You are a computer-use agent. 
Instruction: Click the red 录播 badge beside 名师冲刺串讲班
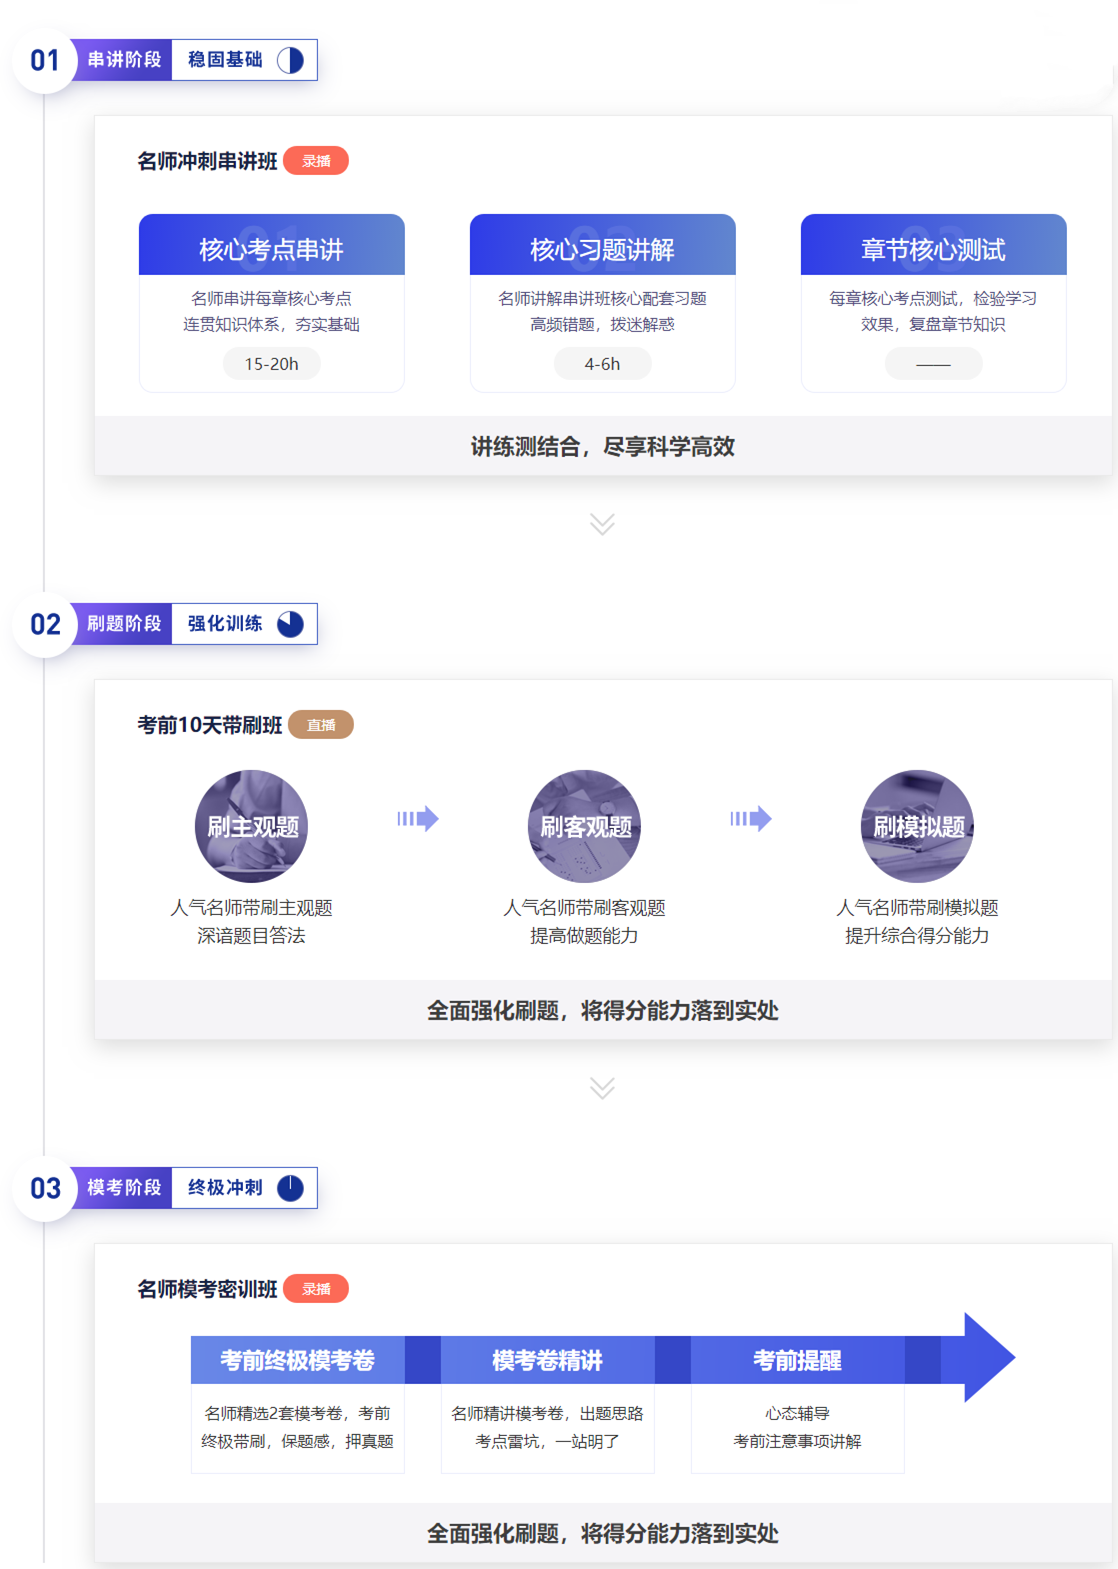click(316, 161)
